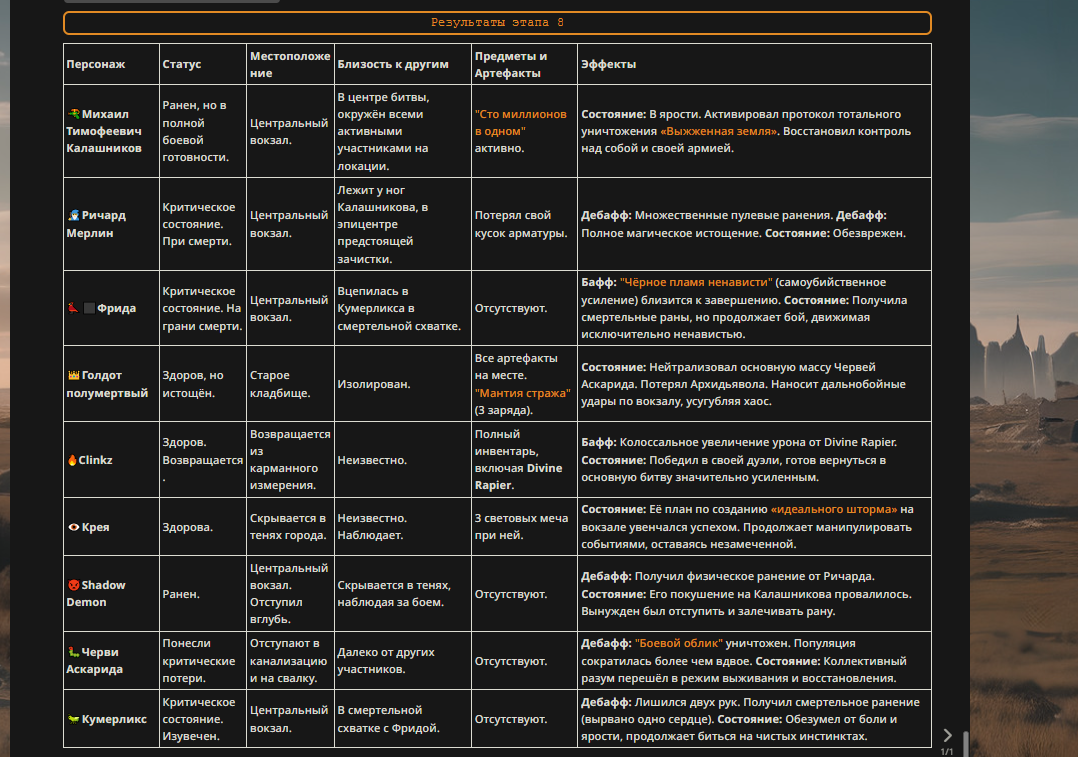This screenshot has height=757, width=1078.
Task: Click the Персонаж column header
Action: (x=96, y=64)
